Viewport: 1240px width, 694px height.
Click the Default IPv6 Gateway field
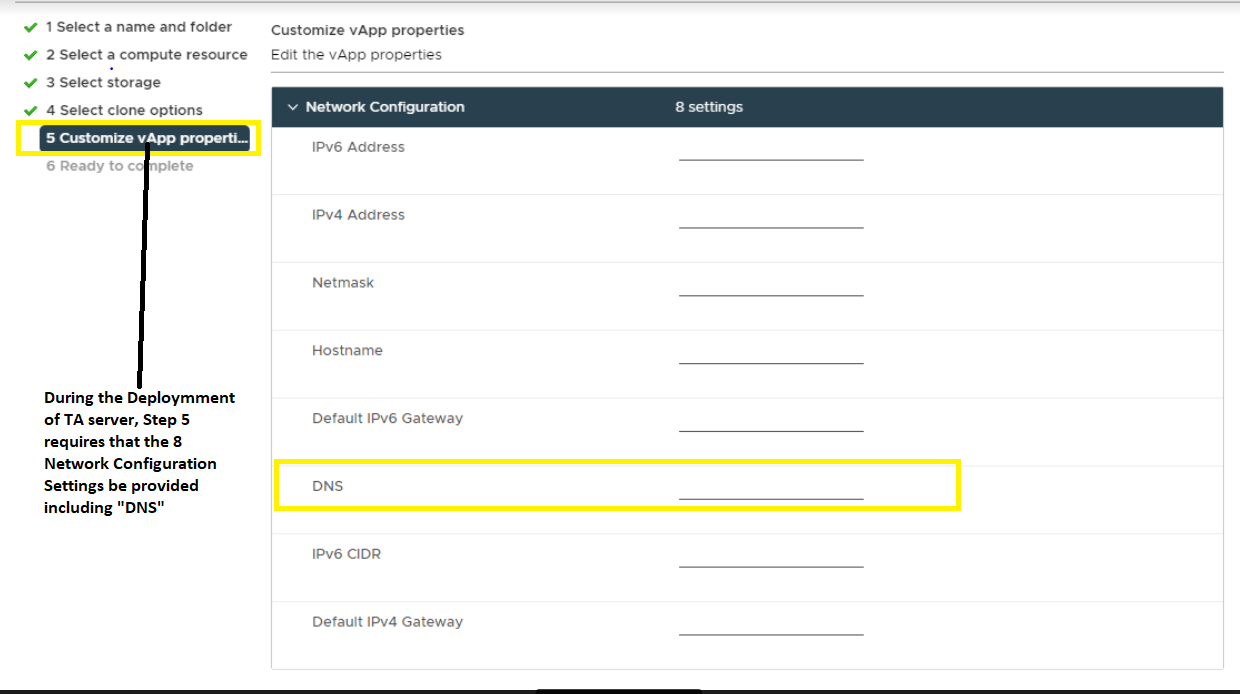coord(770,422)
